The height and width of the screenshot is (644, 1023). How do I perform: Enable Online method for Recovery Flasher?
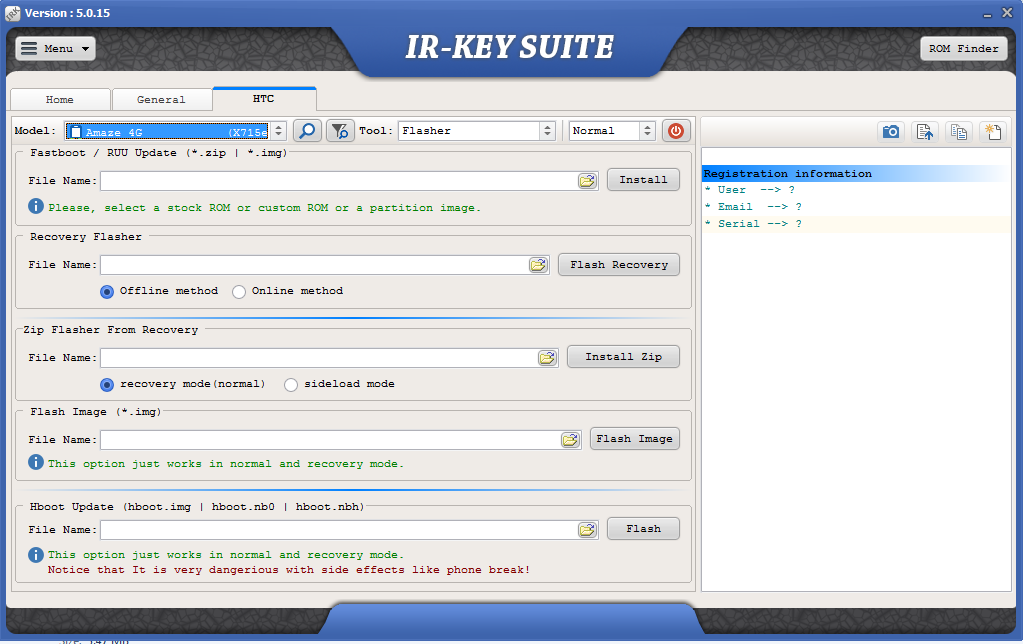237,291
